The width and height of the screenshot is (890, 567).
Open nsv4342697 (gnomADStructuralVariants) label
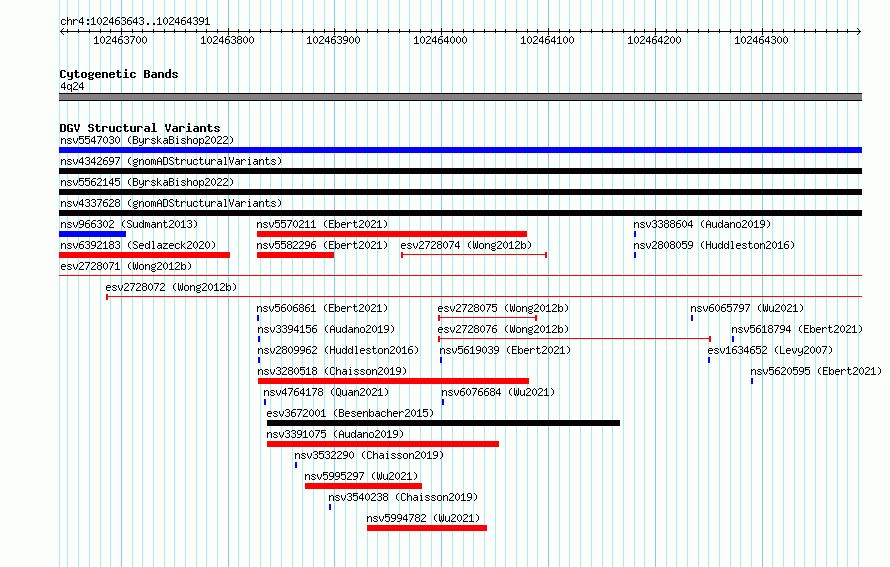tap(171, 161)
